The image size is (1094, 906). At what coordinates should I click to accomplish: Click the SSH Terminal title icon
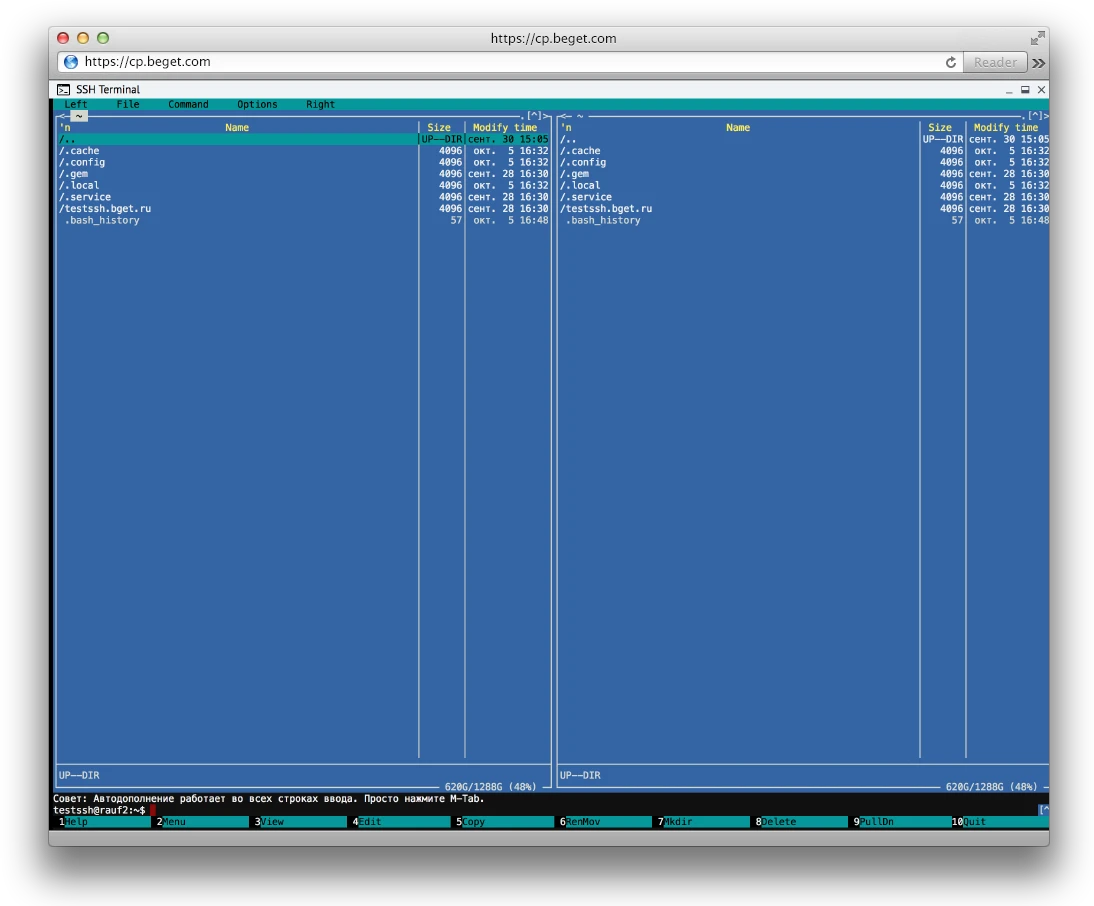pos(63,90)
